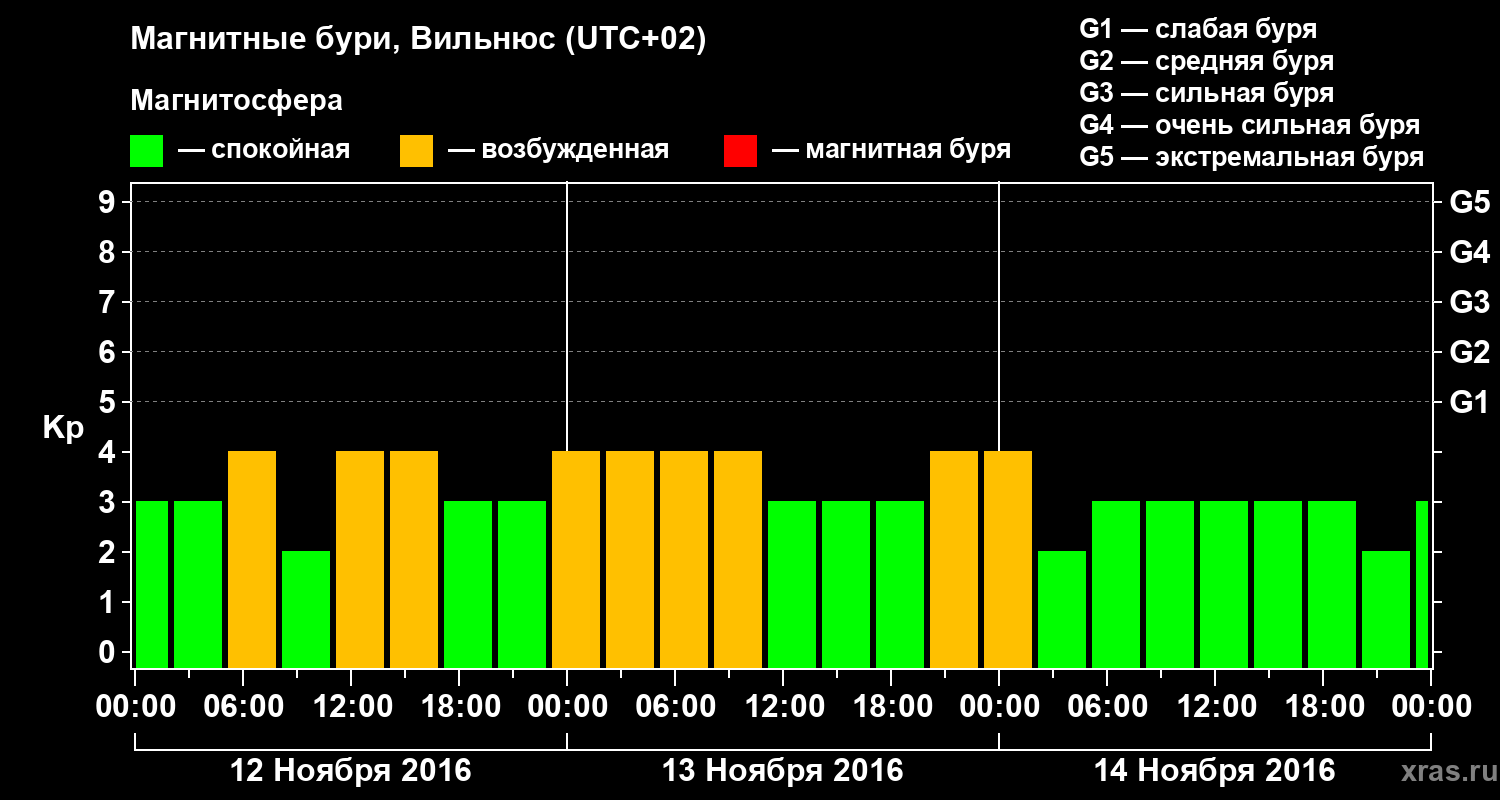
Task: Click the orange bar crossing midnight into 14 Ноября
Action: pos(1008,559)
